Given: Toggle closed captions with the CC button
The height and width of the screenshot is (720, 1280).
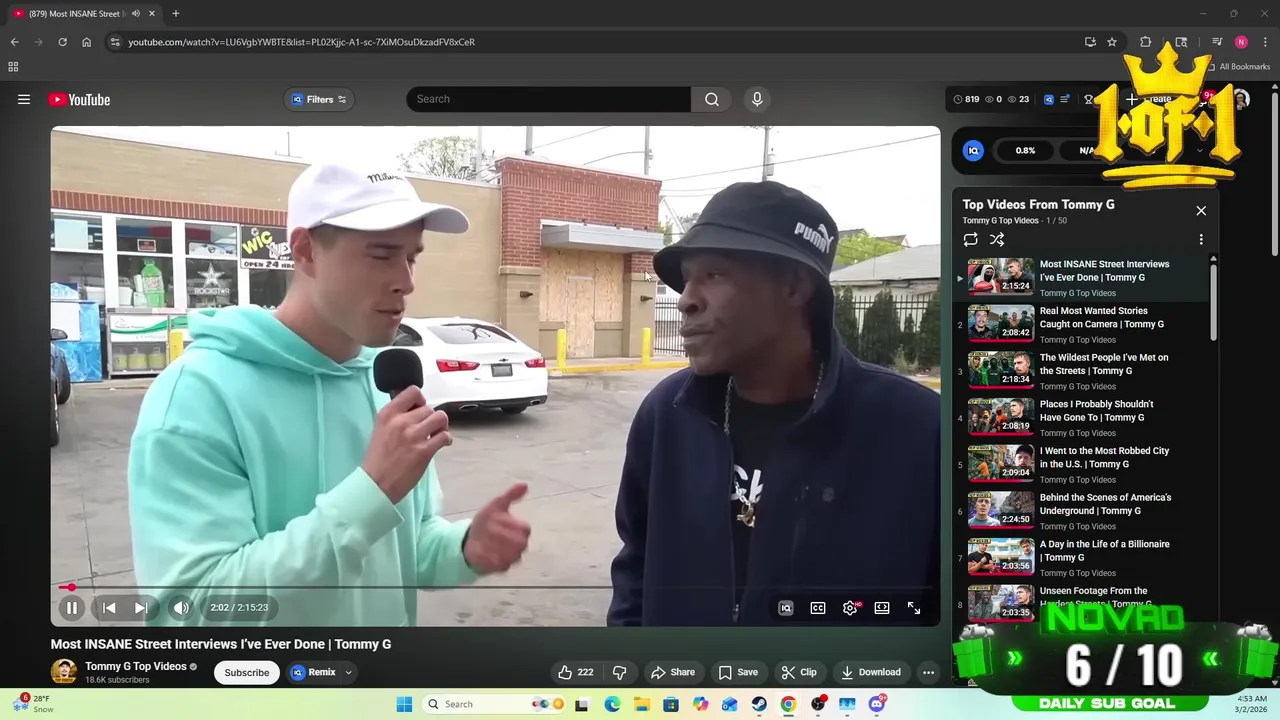Looking at the screenshot, I should point(818,608).
